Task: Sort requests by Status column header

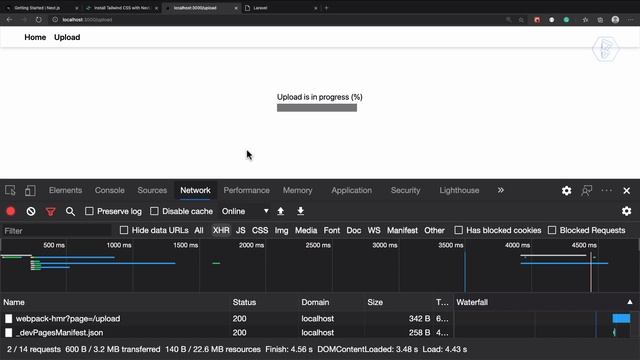Action: coord(244,302)
